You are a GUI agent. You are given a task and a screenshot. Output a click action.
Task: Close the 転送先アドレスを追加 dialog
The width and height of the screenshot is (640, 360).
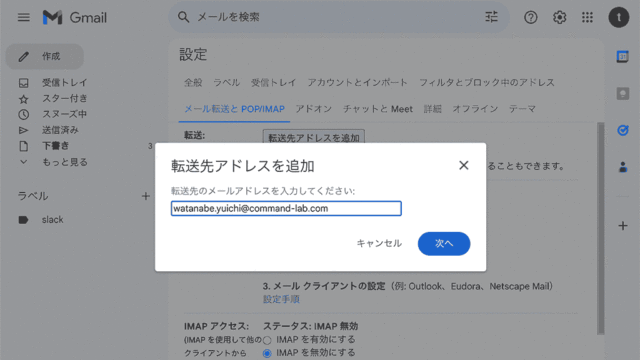point(463,165)
